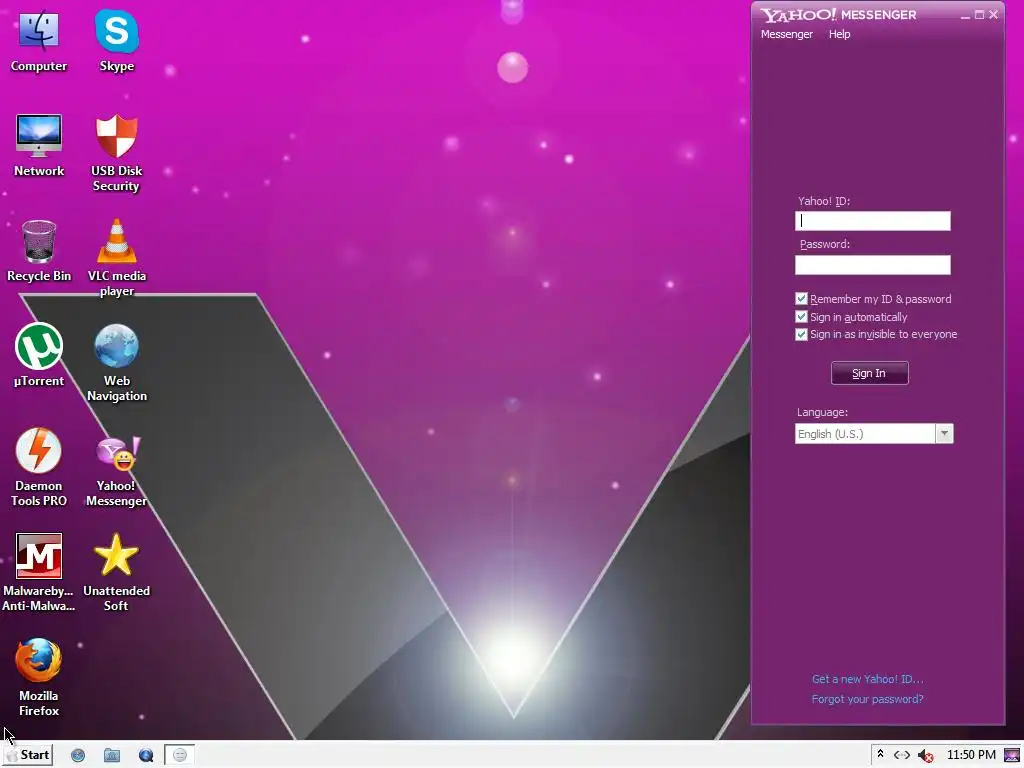Image resolution: width=1024 pixels, height=768 pixels.
Task: Open the Recycle Bin
Action: click(39, 250)
